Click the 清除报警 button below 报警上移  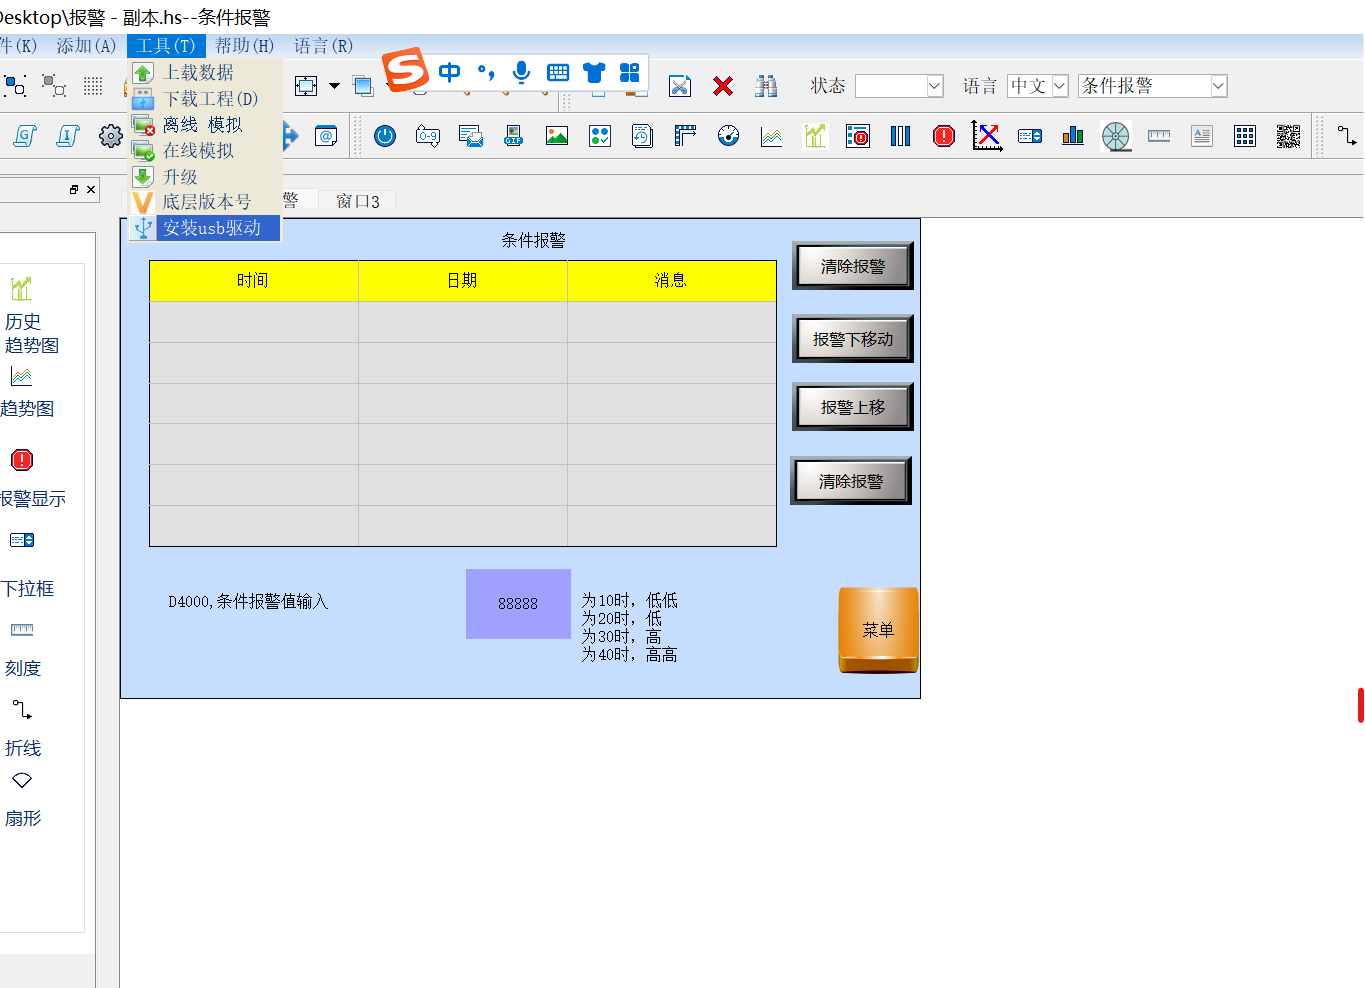(851, 481)
